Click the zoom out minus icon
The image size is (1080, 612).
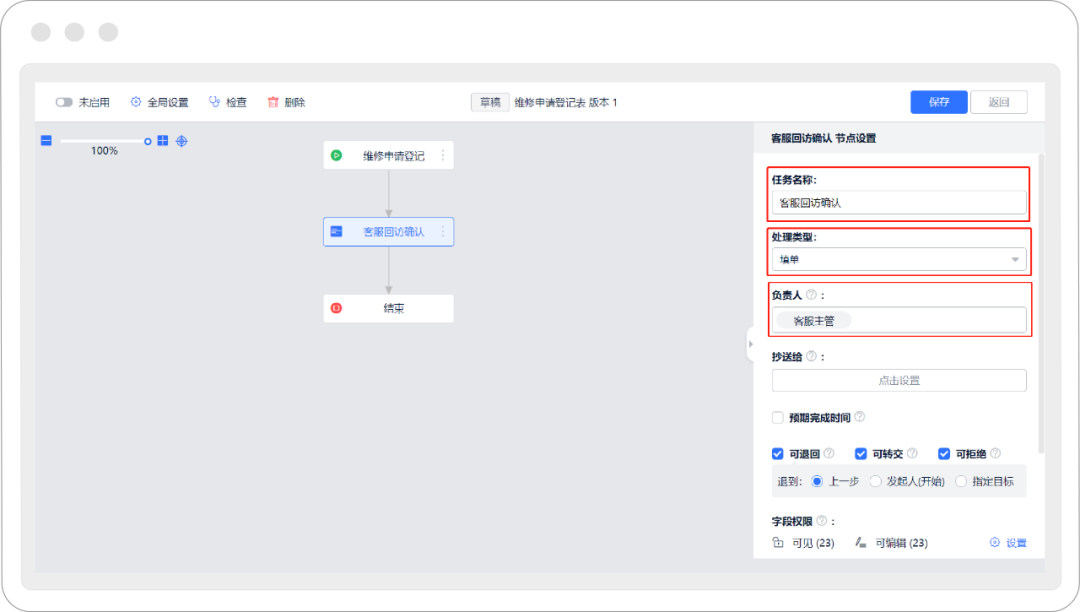46,141
